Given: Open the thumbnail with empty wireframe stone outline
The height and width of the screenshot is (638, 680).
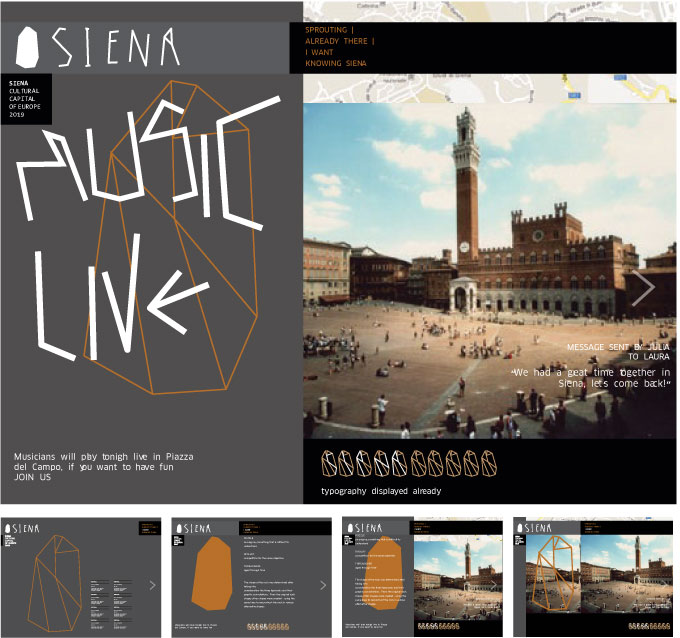Looking at the screenshot, I should click(81, 577).
